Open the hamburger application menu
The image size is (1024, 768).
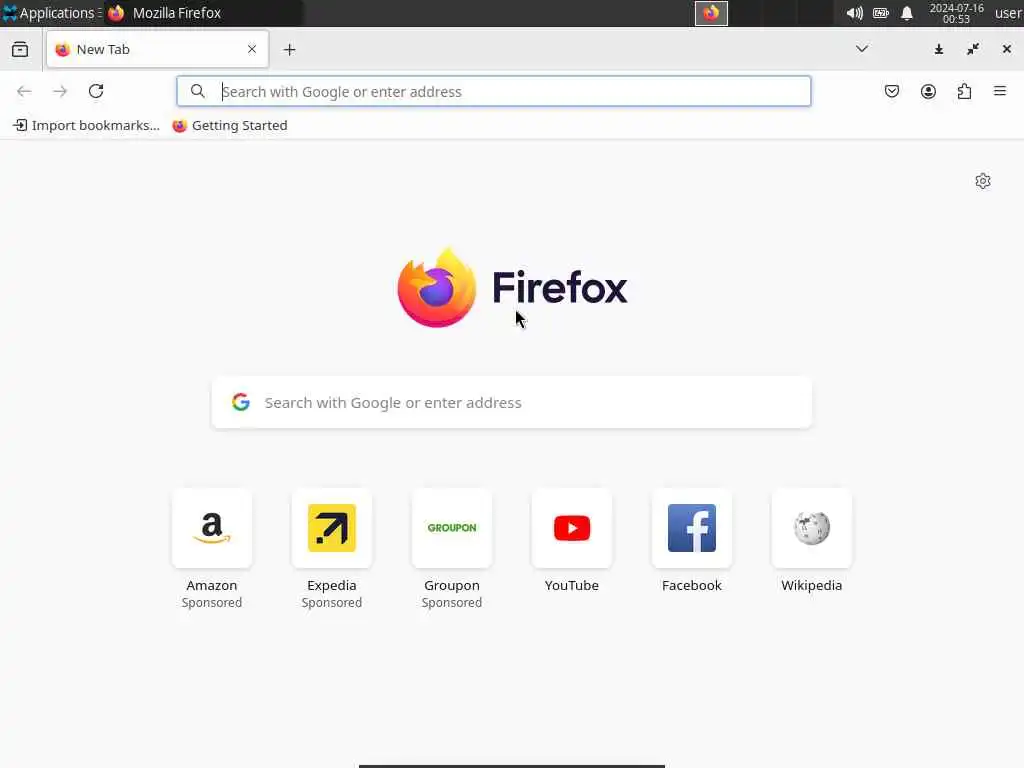pyautogui.click(x=1000, y=91)
